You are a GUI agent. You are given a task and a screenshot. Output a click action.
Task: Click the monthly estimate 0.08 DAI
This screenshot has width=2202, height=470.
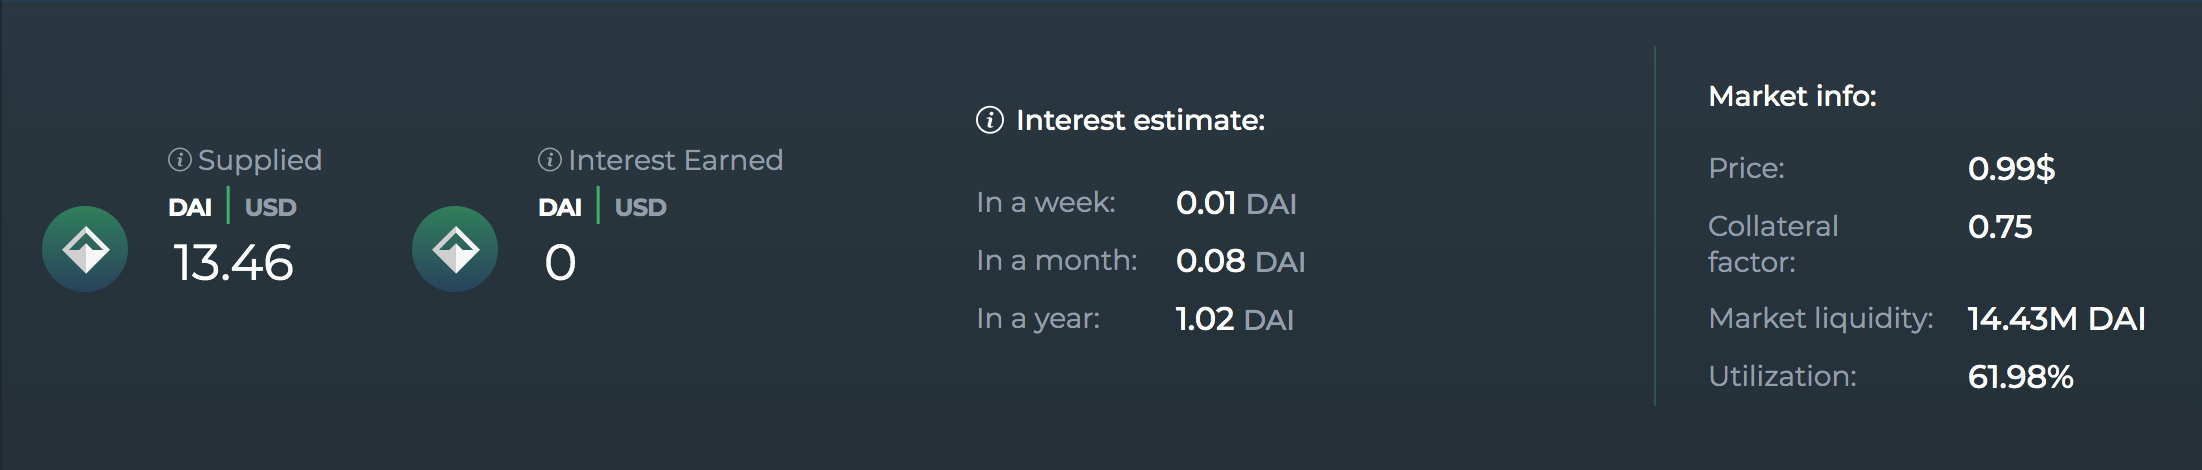(1240, 261)
